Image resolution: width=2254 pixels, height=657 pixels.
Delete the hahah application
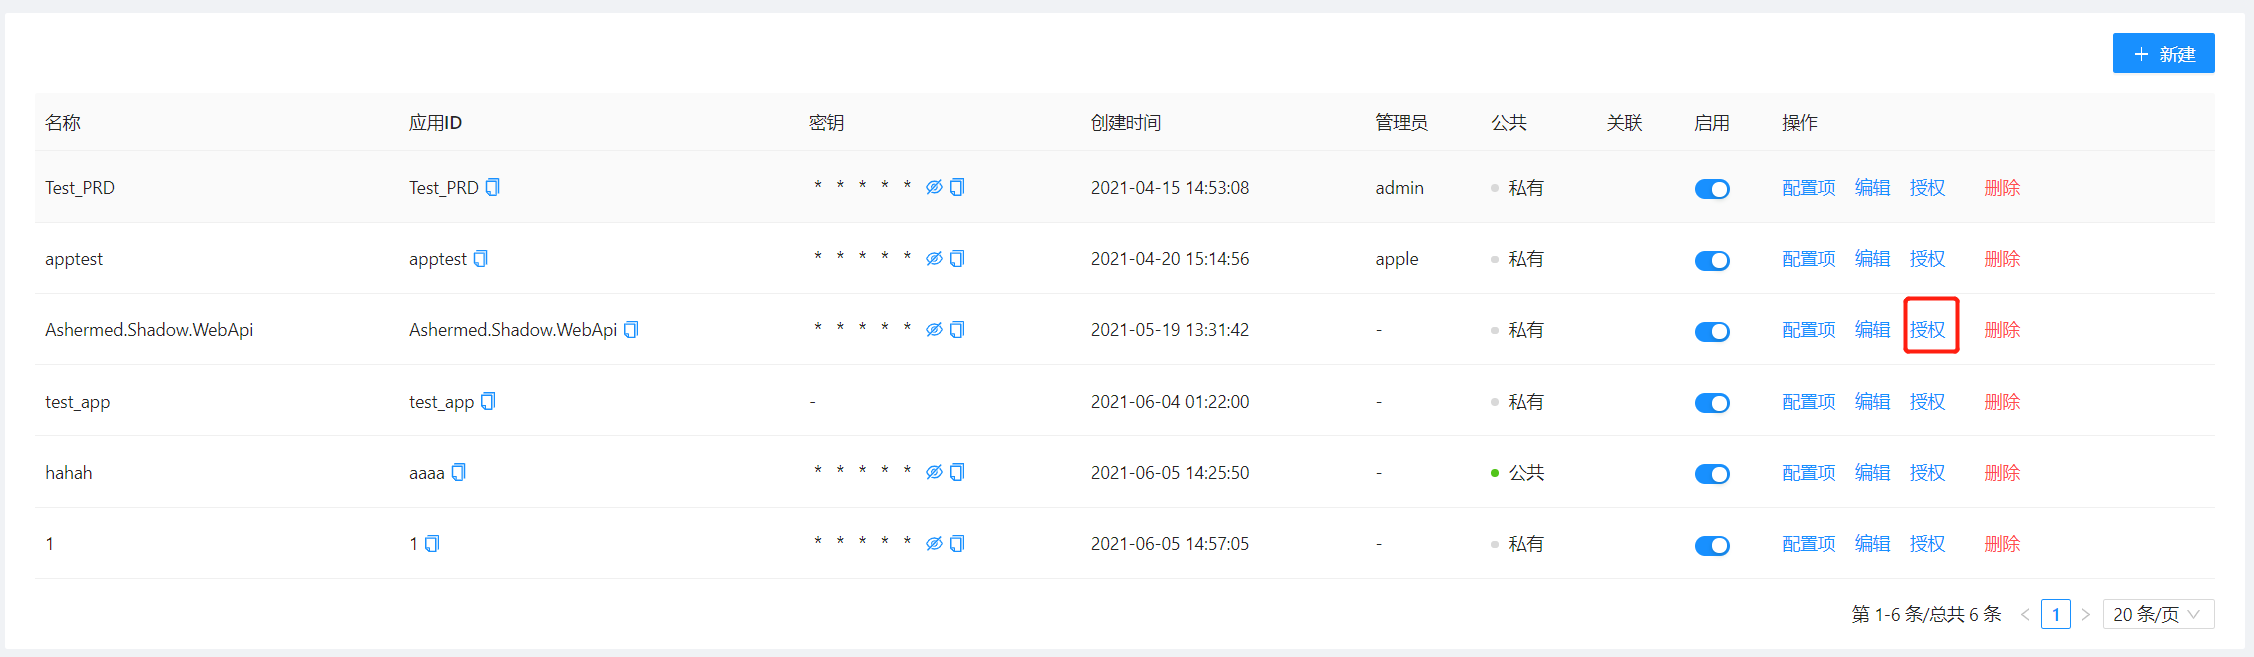(2002, 472)
